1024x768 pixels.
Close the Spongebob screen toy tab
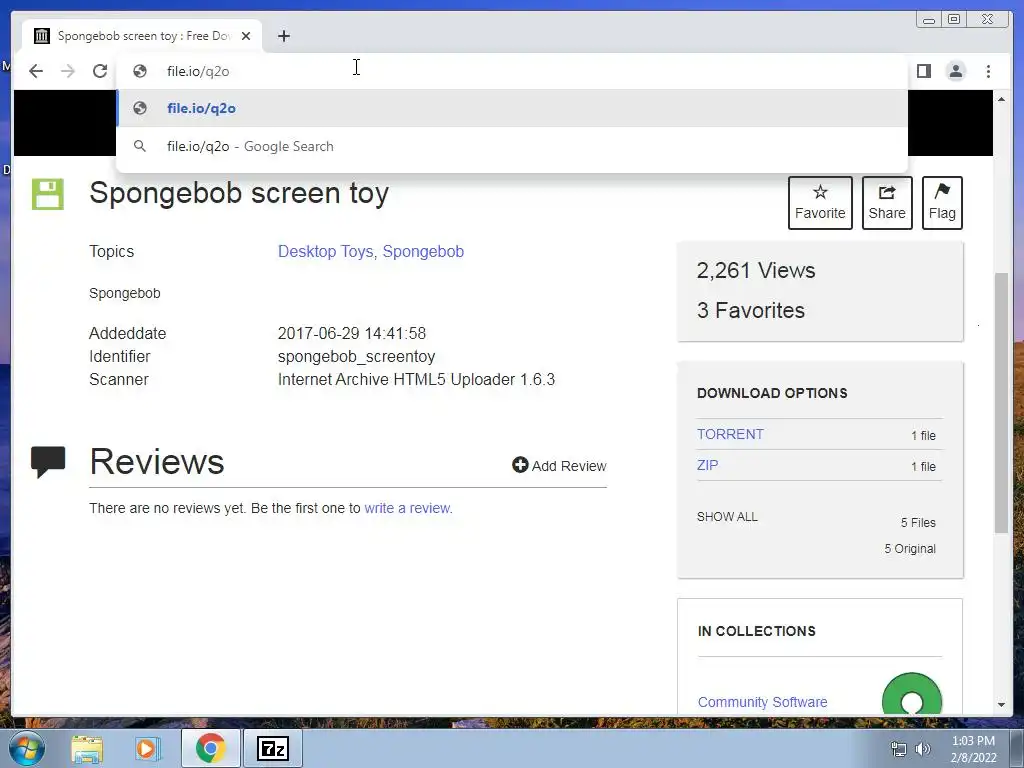point(246,36)
